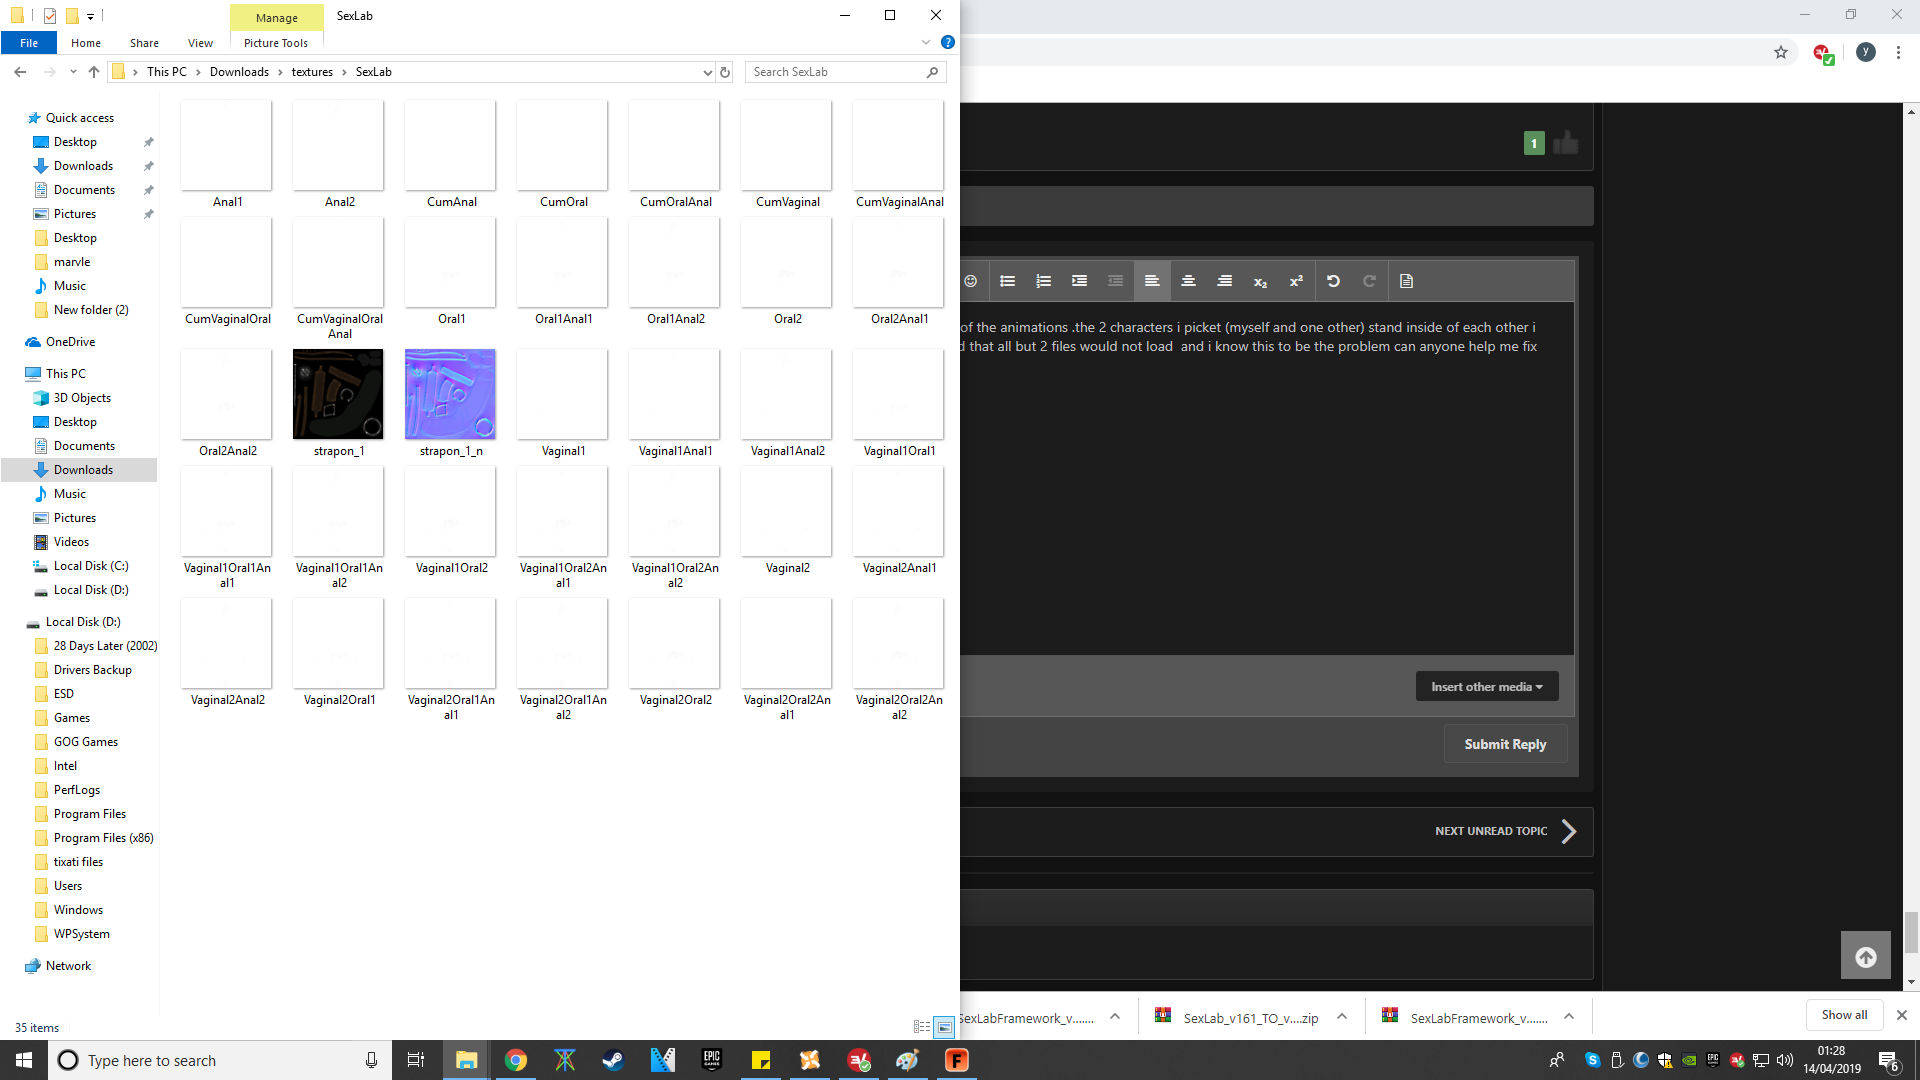This screenshot has width=1920, height=1080.
Task: Open File Explorer help icon
Action: point(947,42)
